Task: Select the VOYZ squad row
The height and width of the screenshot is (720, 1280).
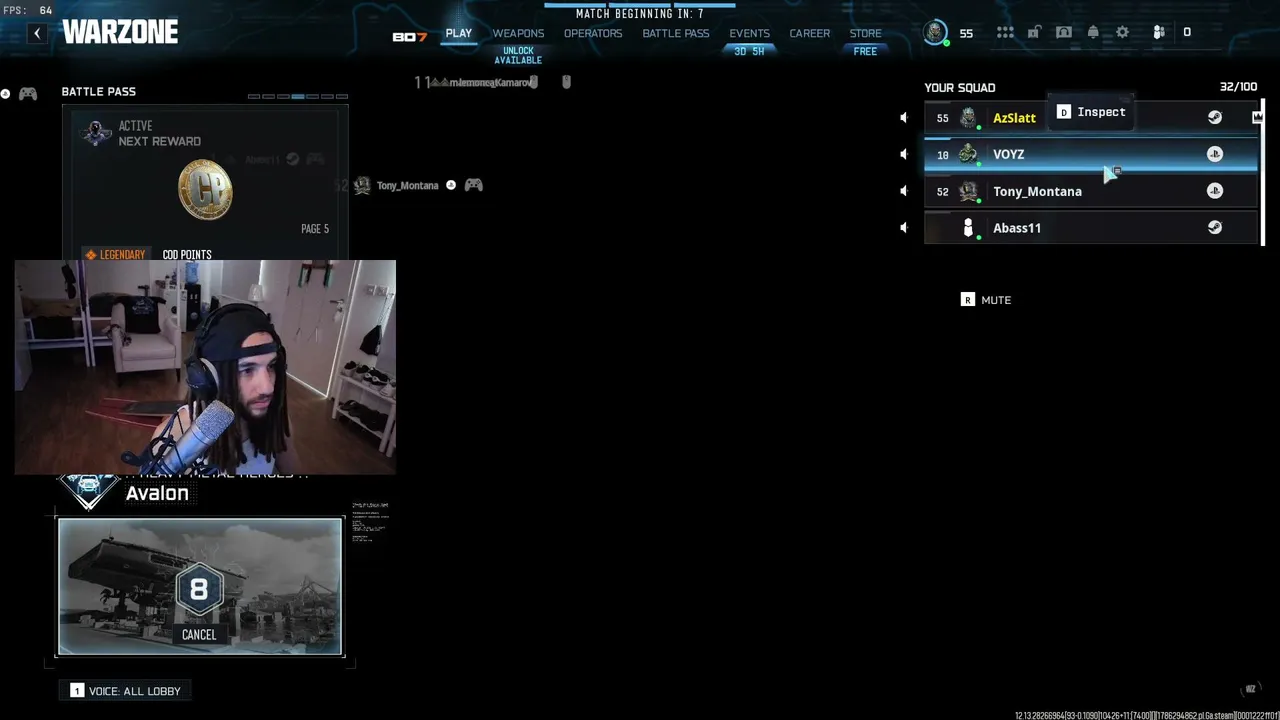Action: tap(1091, 154)
